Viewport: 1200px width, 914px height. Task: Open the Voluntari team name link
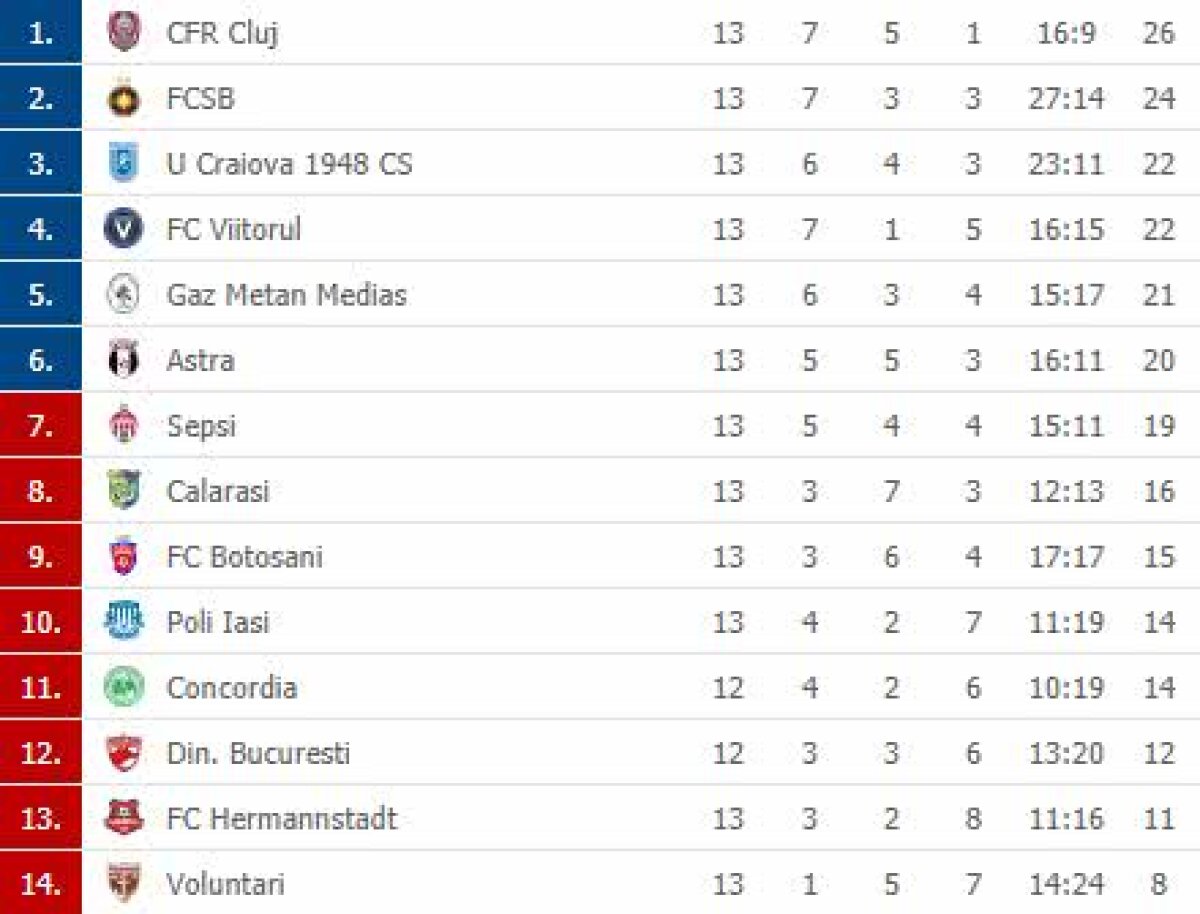(x=225, y=884)
